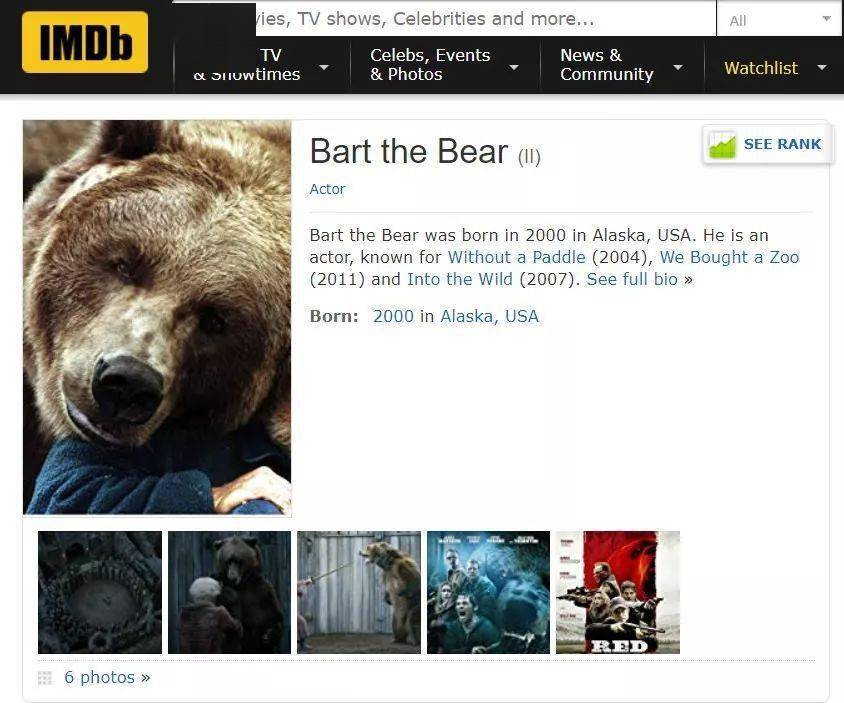Open the All search category dropdown
This screenshot has width=844, height=703.
[x=779, y=19]
